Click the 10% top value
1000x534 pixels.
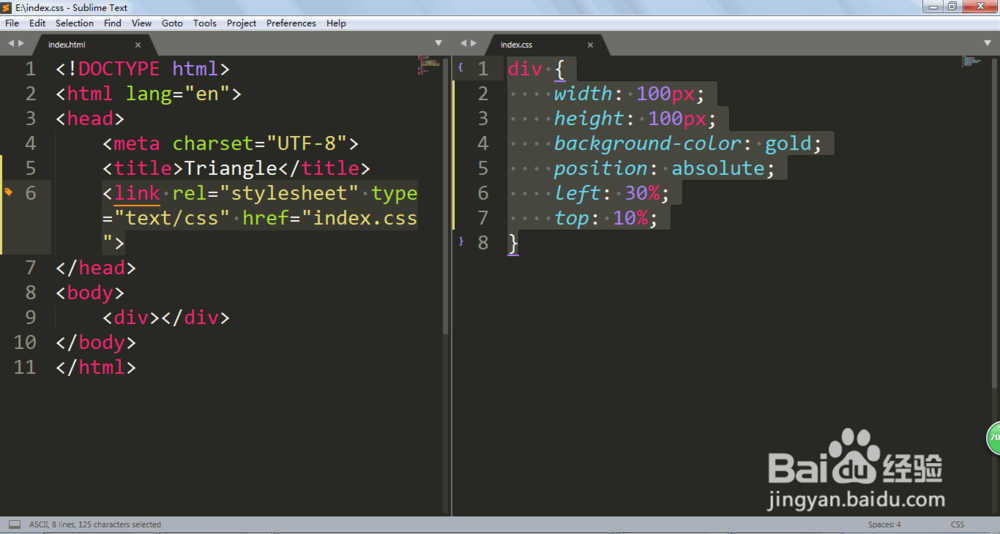[x=630, y=218]
